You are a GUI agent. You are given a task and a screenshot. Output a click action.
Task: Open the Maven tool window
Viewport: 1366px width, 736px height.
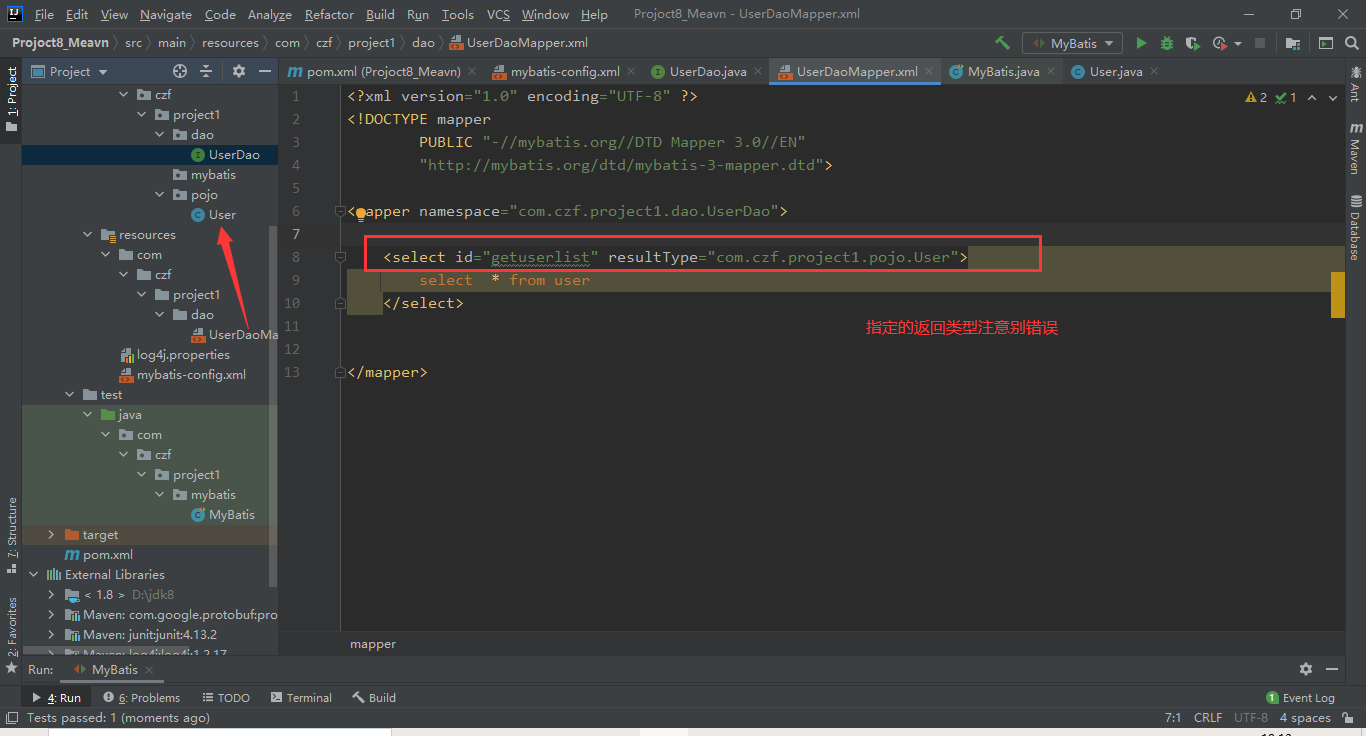1355,148
